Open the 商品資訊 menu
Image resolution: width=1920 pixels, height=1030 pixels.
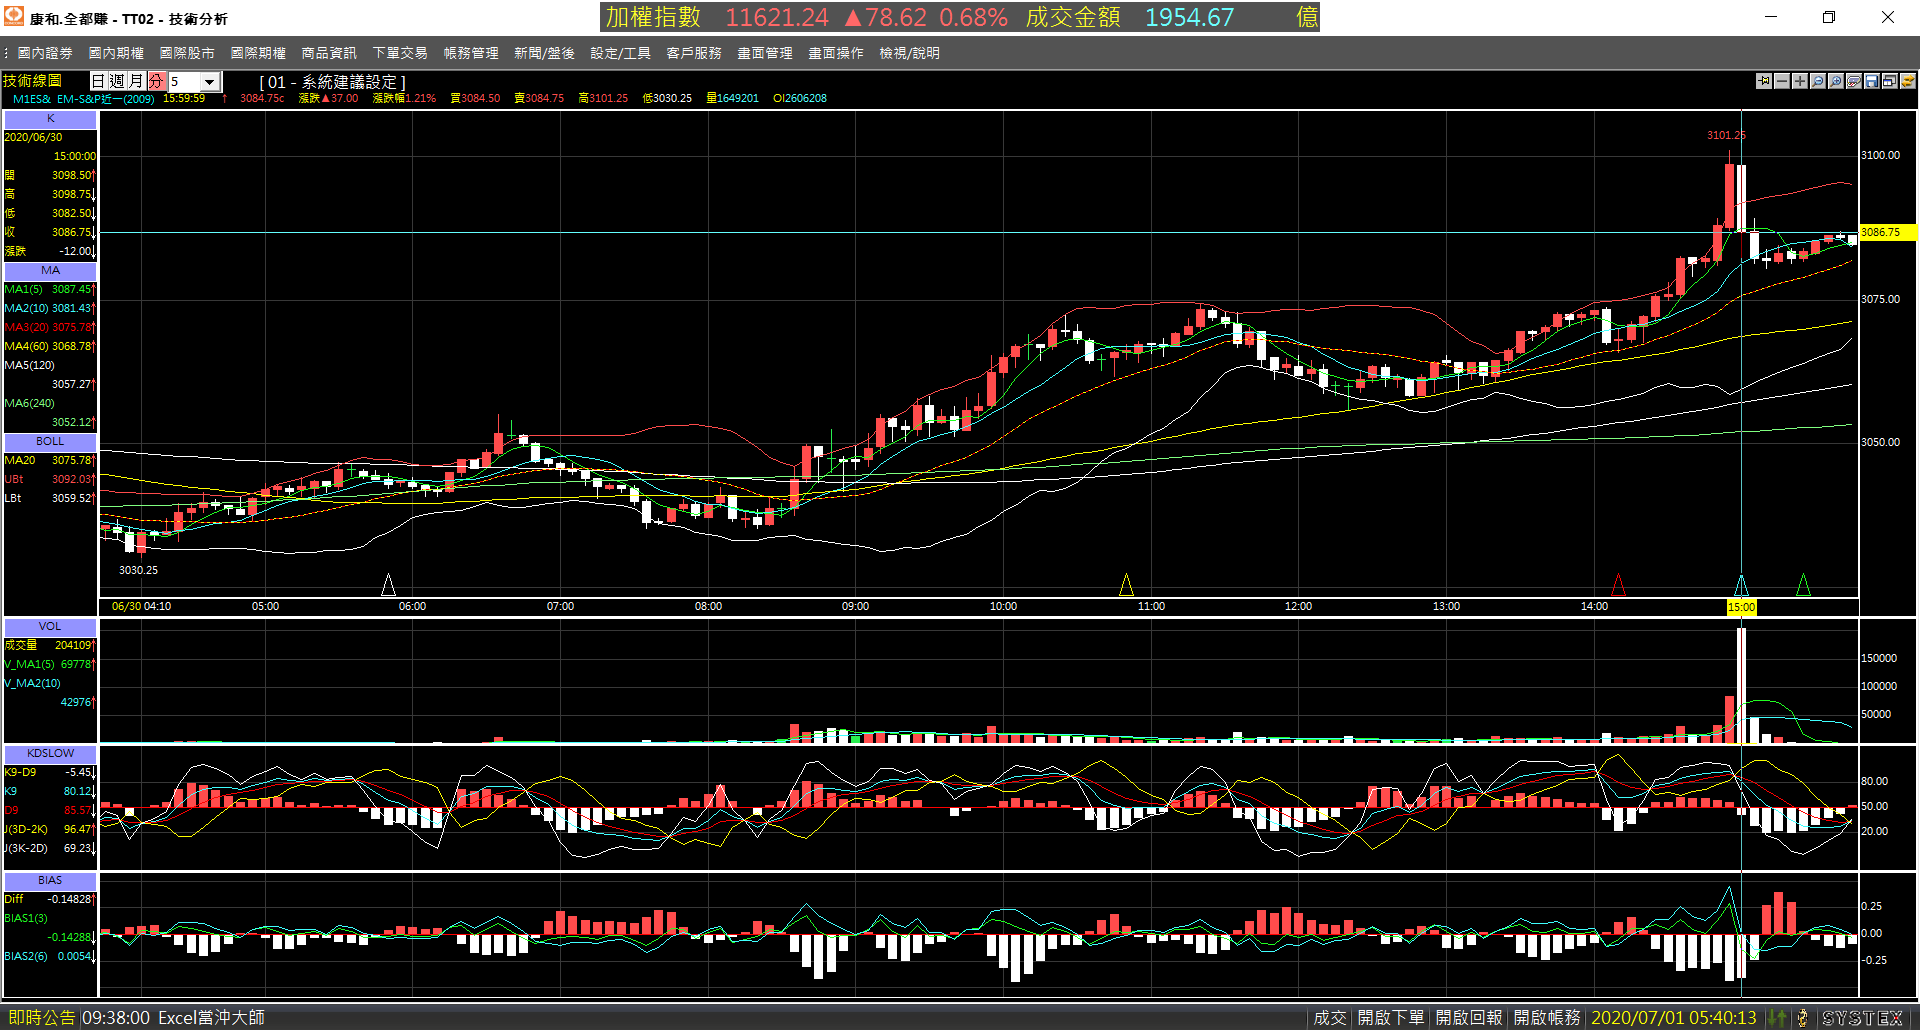pos(329,53)
